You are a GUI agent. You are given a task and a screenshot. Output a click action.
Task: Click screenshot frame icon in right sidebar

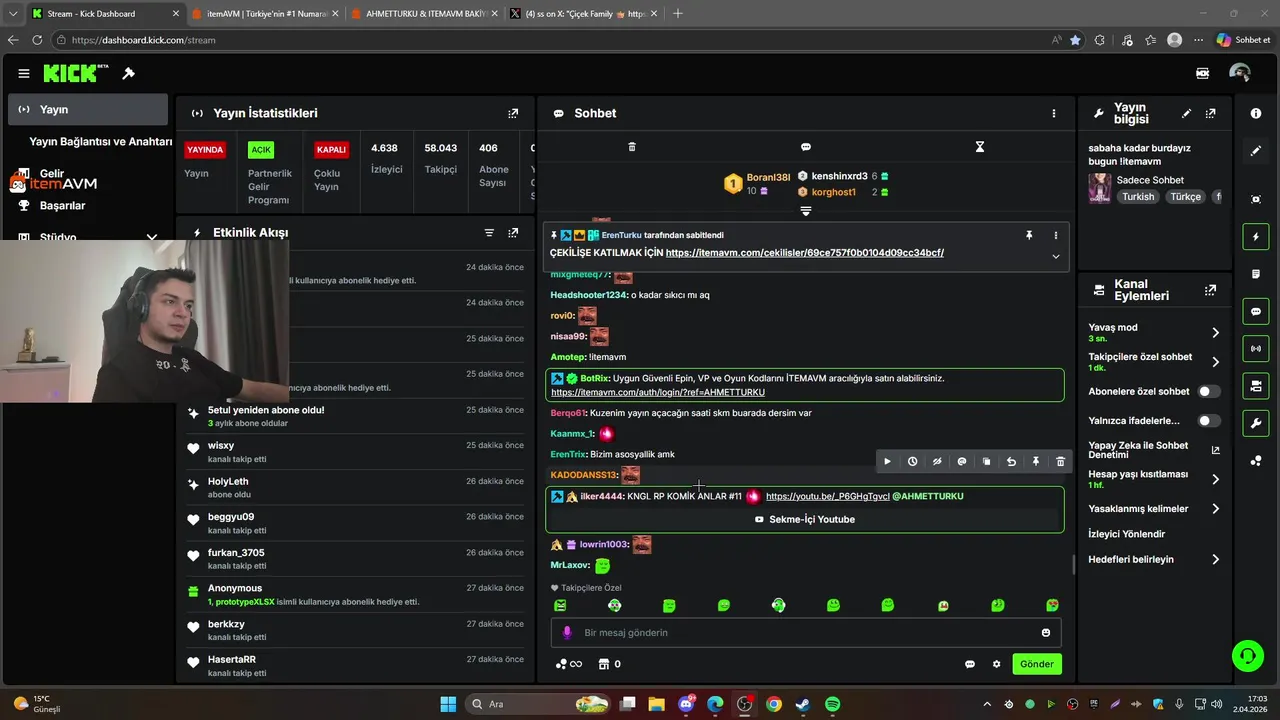(x=1256, y=200)
